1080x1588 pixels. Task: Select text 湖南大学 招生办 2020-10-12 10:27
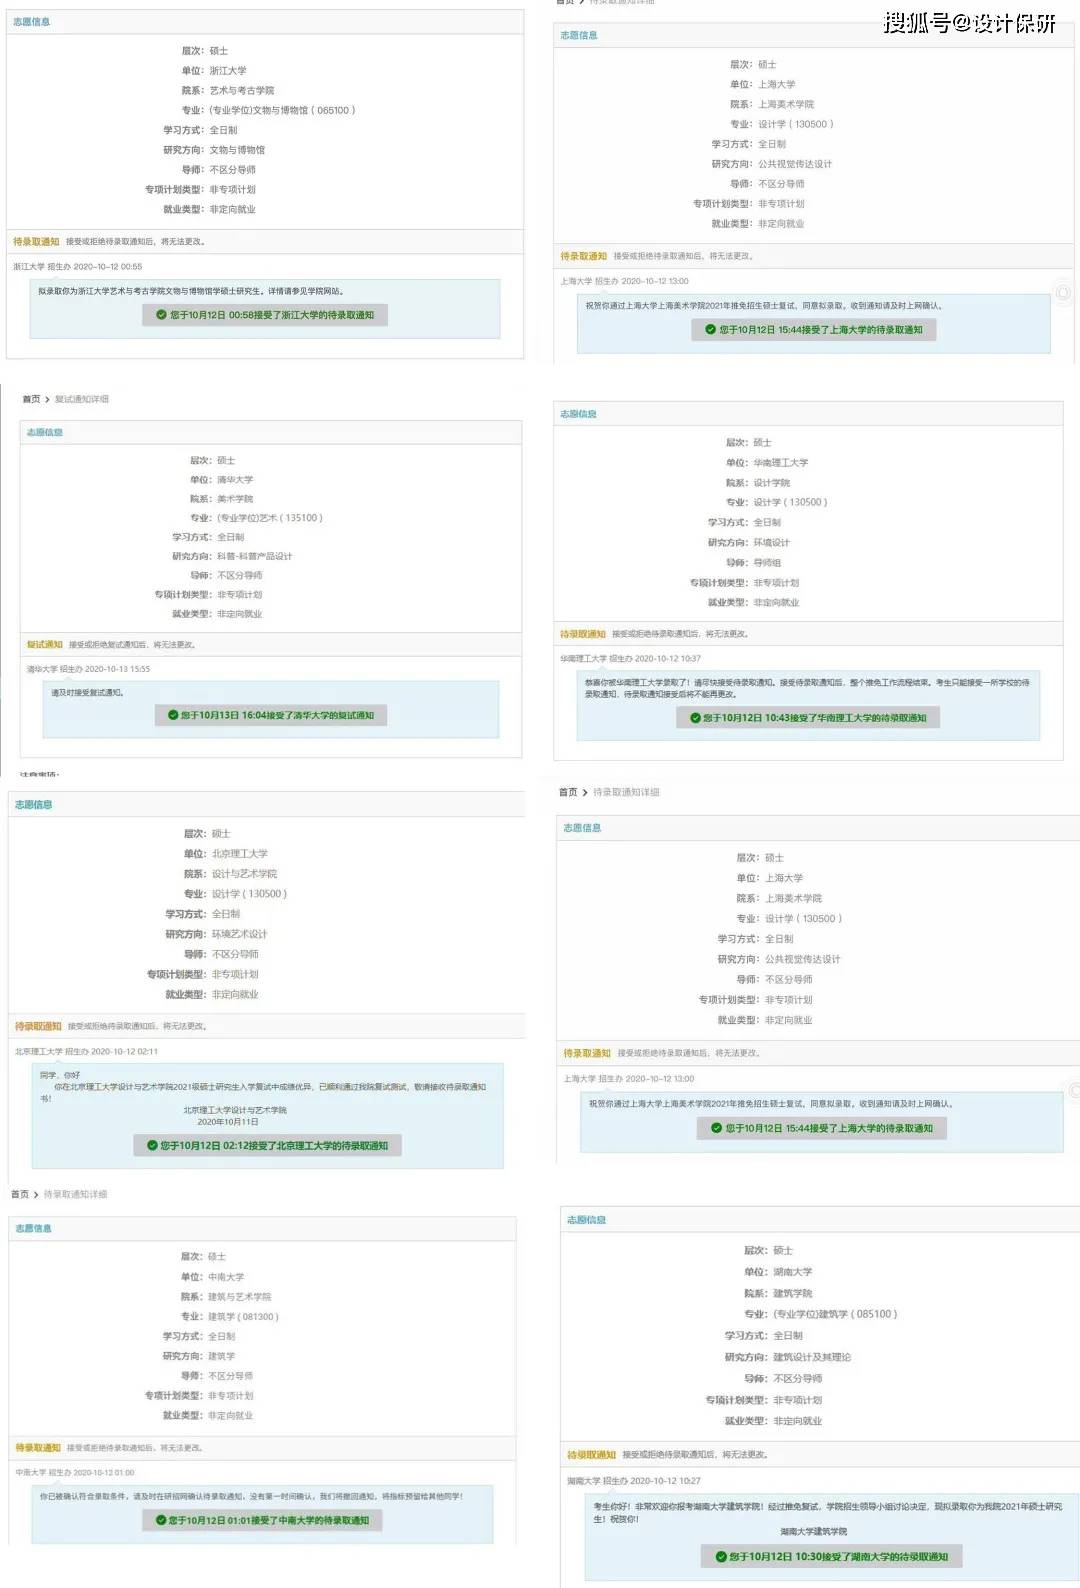(x=634, y=1481)
